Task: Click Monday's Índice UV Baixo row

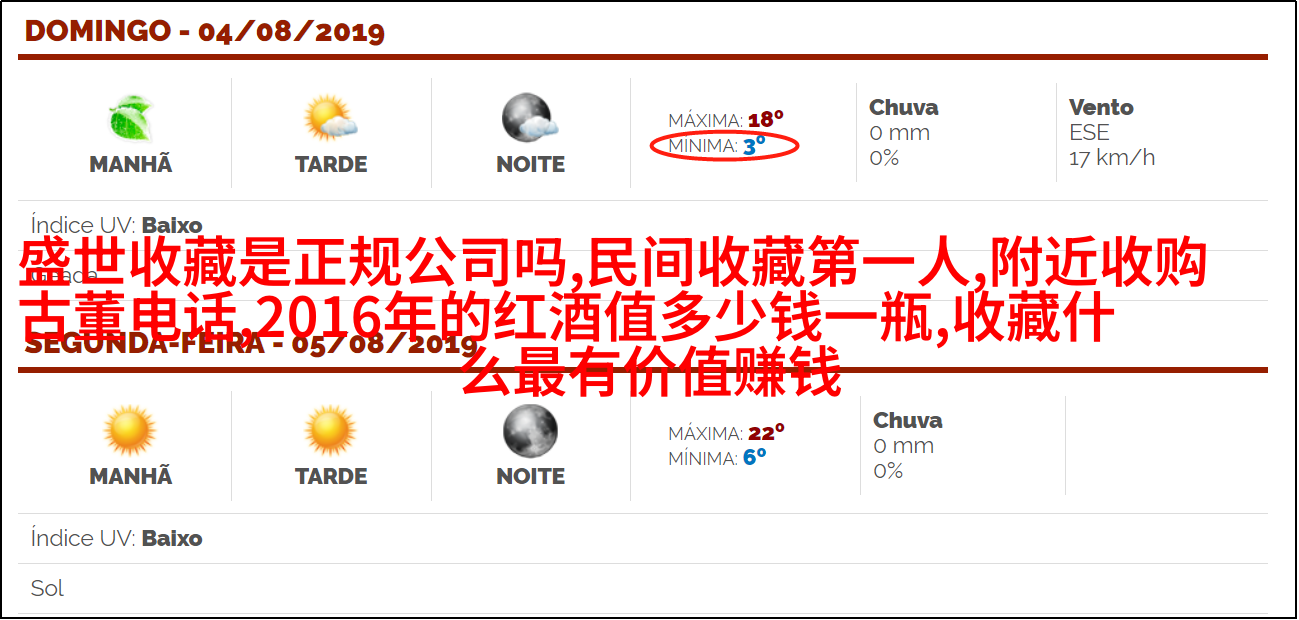Action: pyautogui.click(x=642, y=538)
